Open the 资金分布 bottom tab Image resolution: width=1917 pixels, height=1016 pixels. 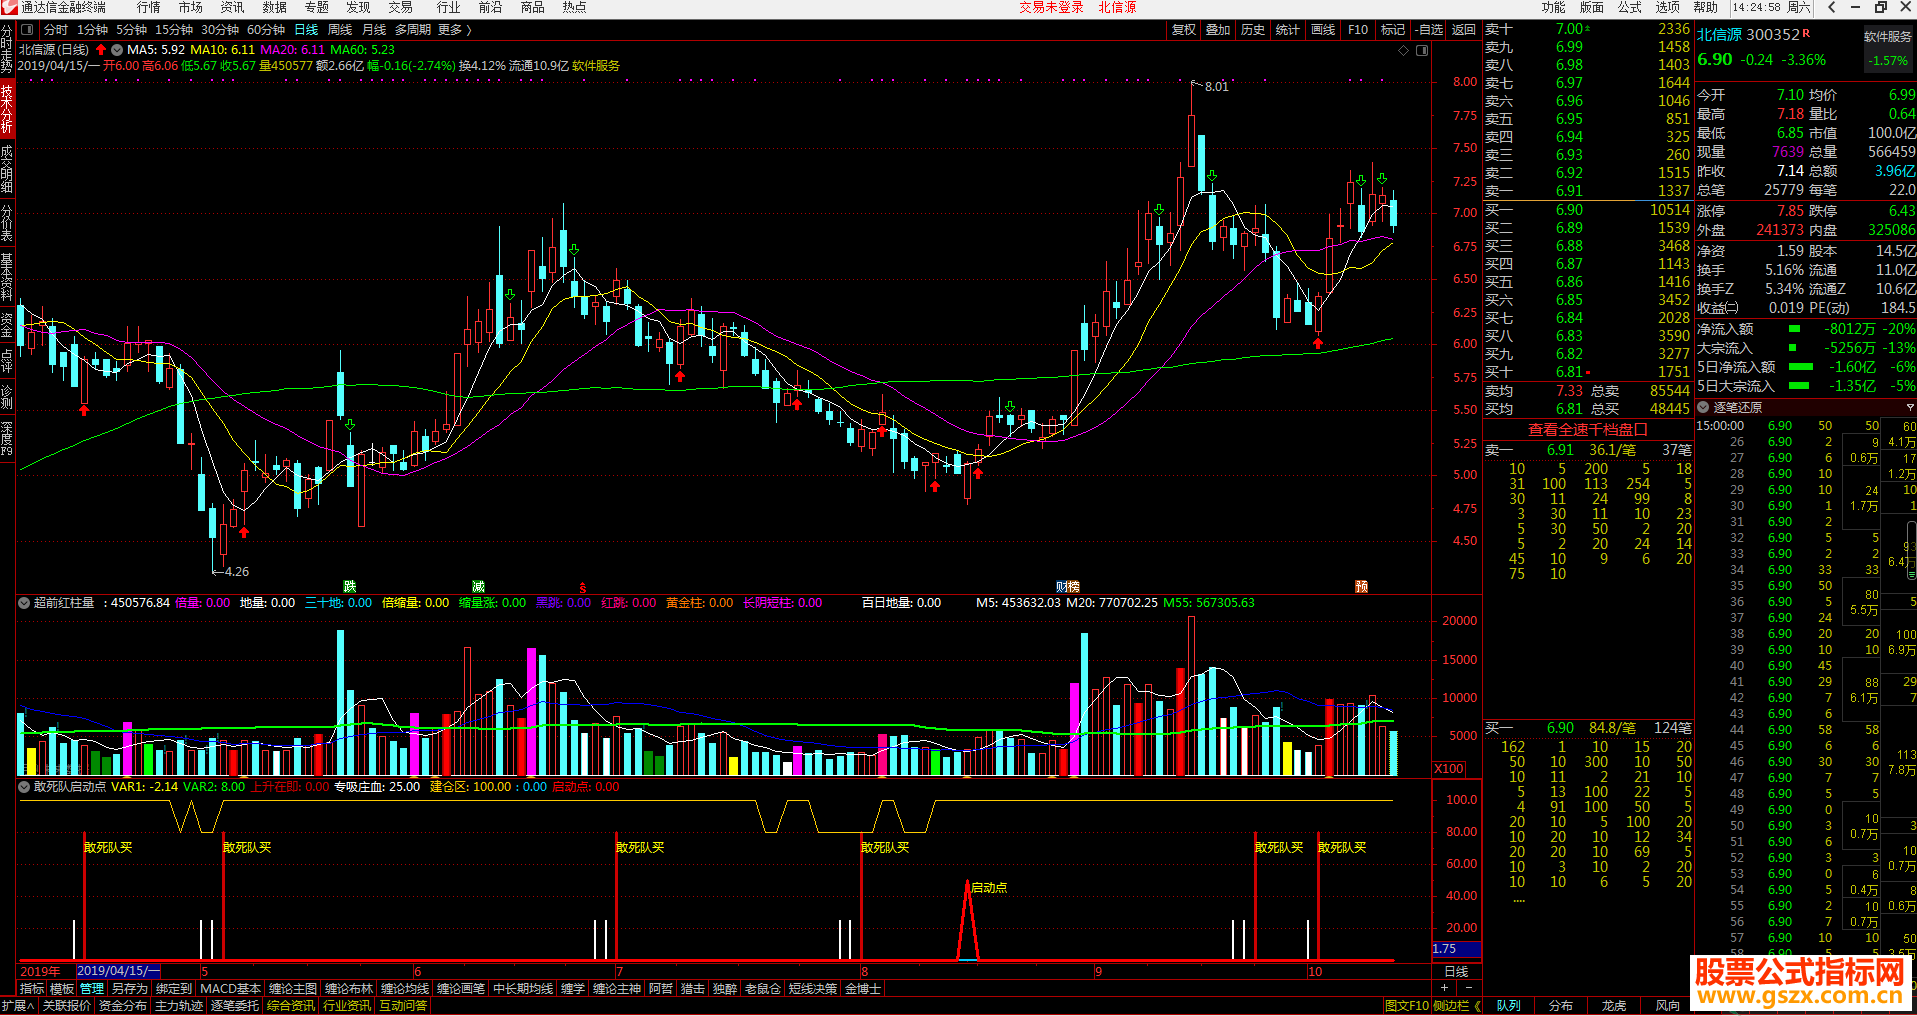pos(123,1006)
